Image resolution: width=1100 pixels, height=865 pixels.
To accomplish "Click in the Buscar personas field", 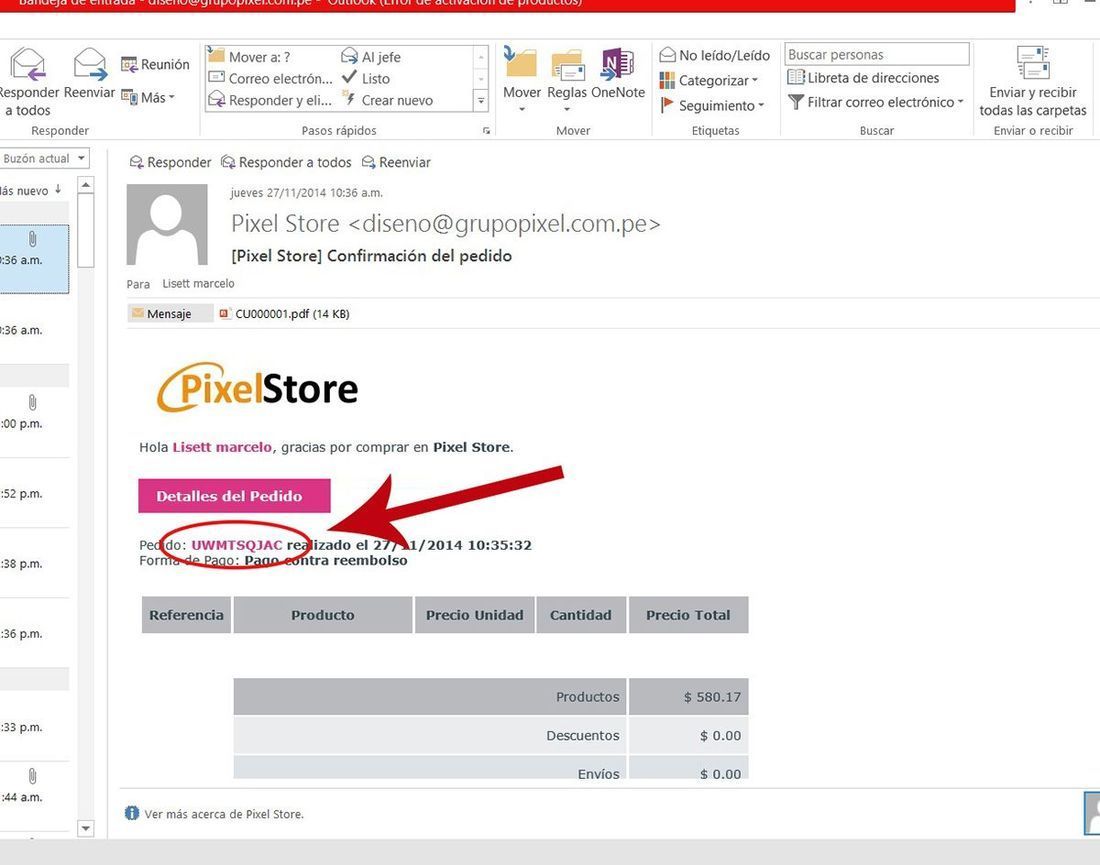I will click(877, 54).
